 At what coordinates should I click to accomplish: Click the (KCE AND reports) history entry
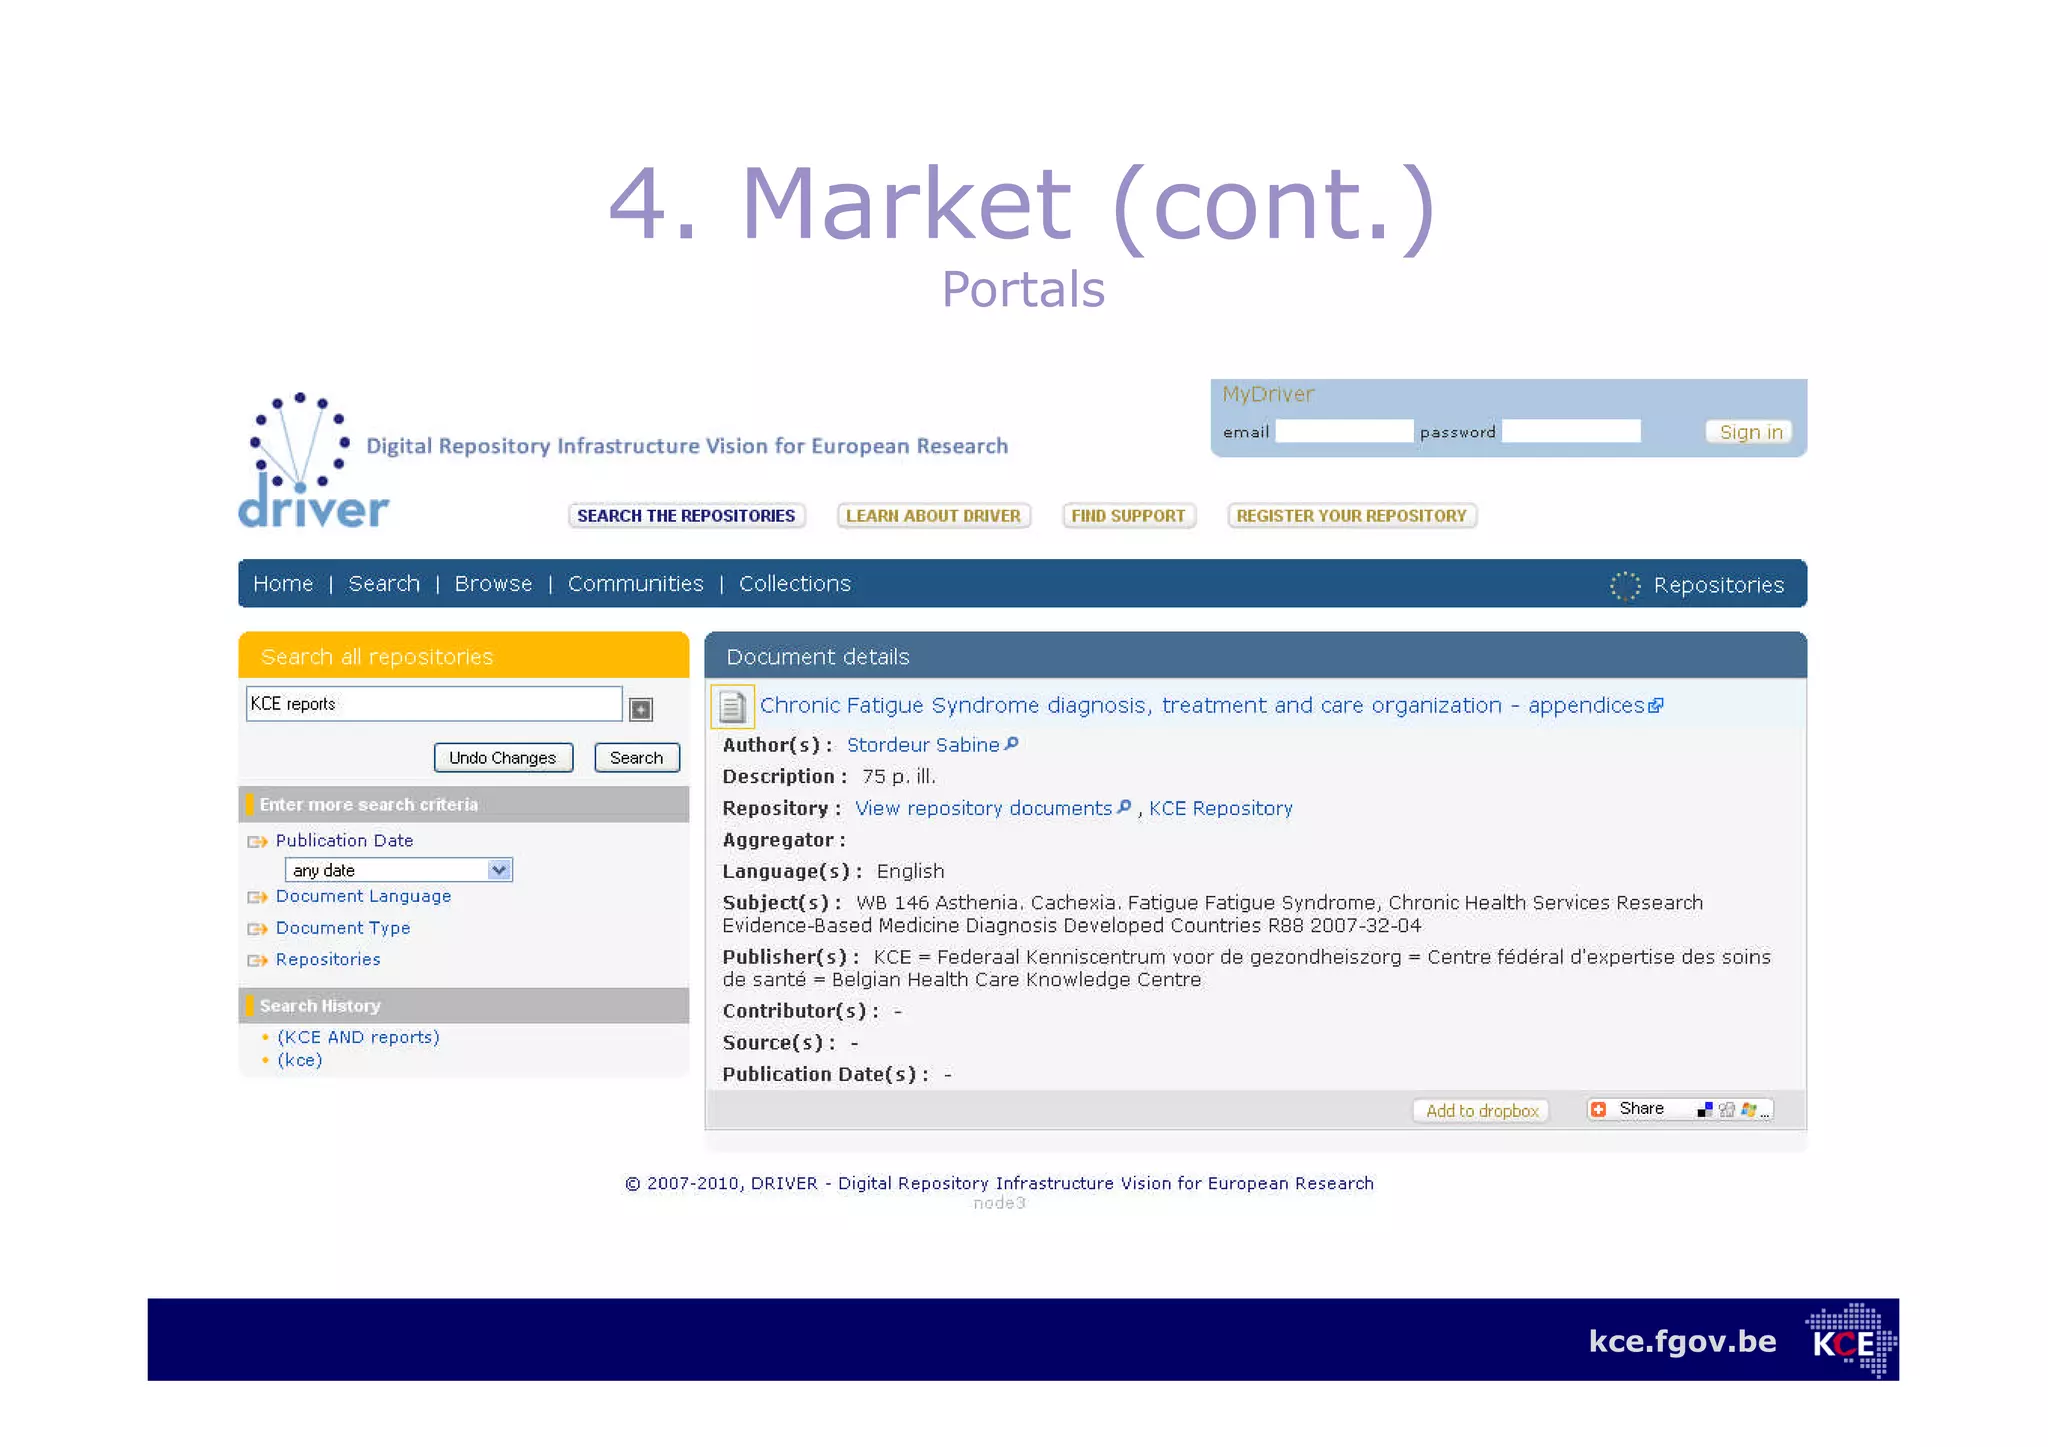(358, 1037)
